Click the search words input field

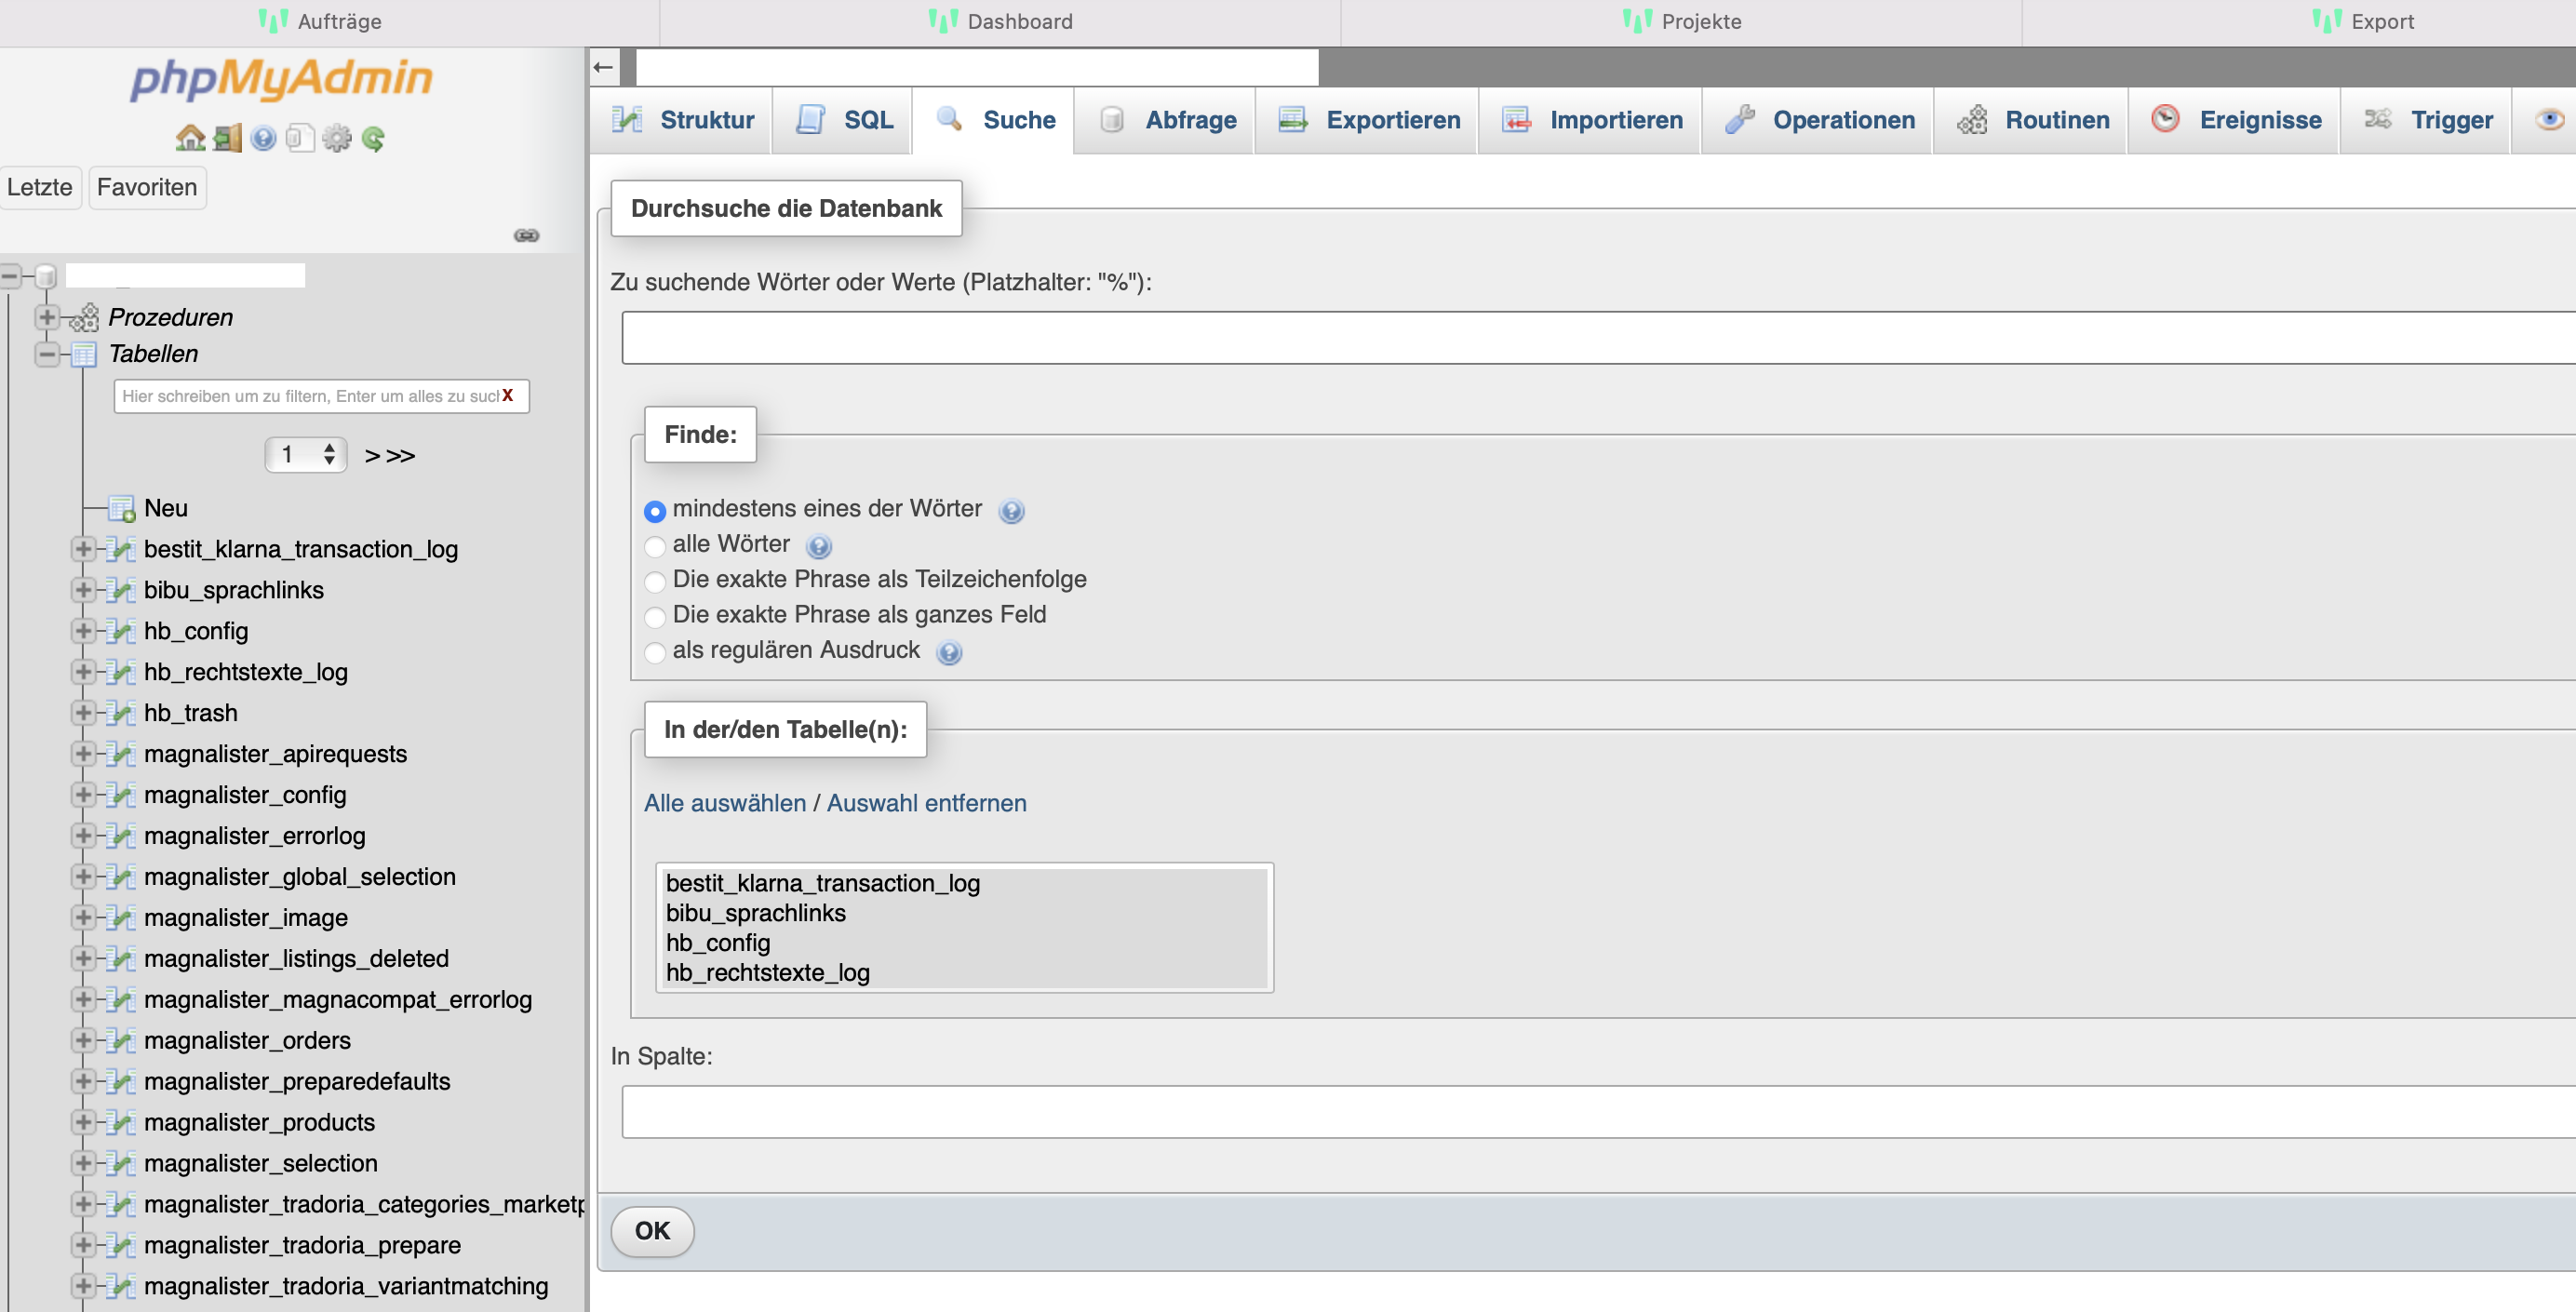1598,338
